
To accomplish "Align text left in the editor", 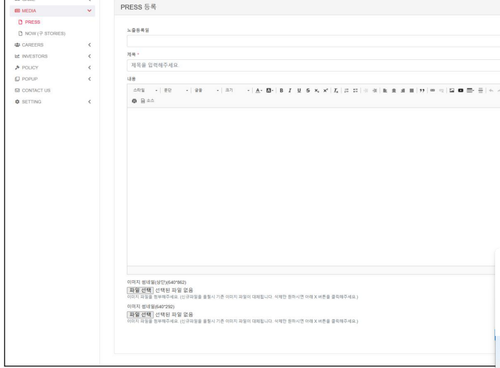I will (x=385, y=90).
